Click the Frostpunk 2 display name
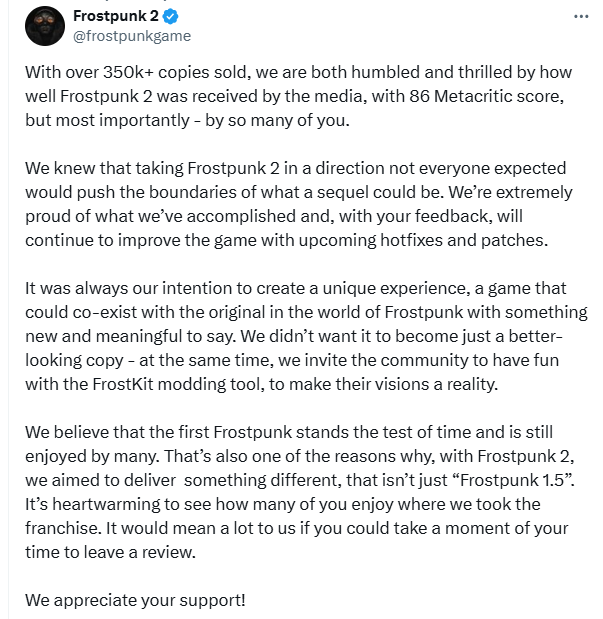Viewport: 603px width, 619px height. coord(117,17)
